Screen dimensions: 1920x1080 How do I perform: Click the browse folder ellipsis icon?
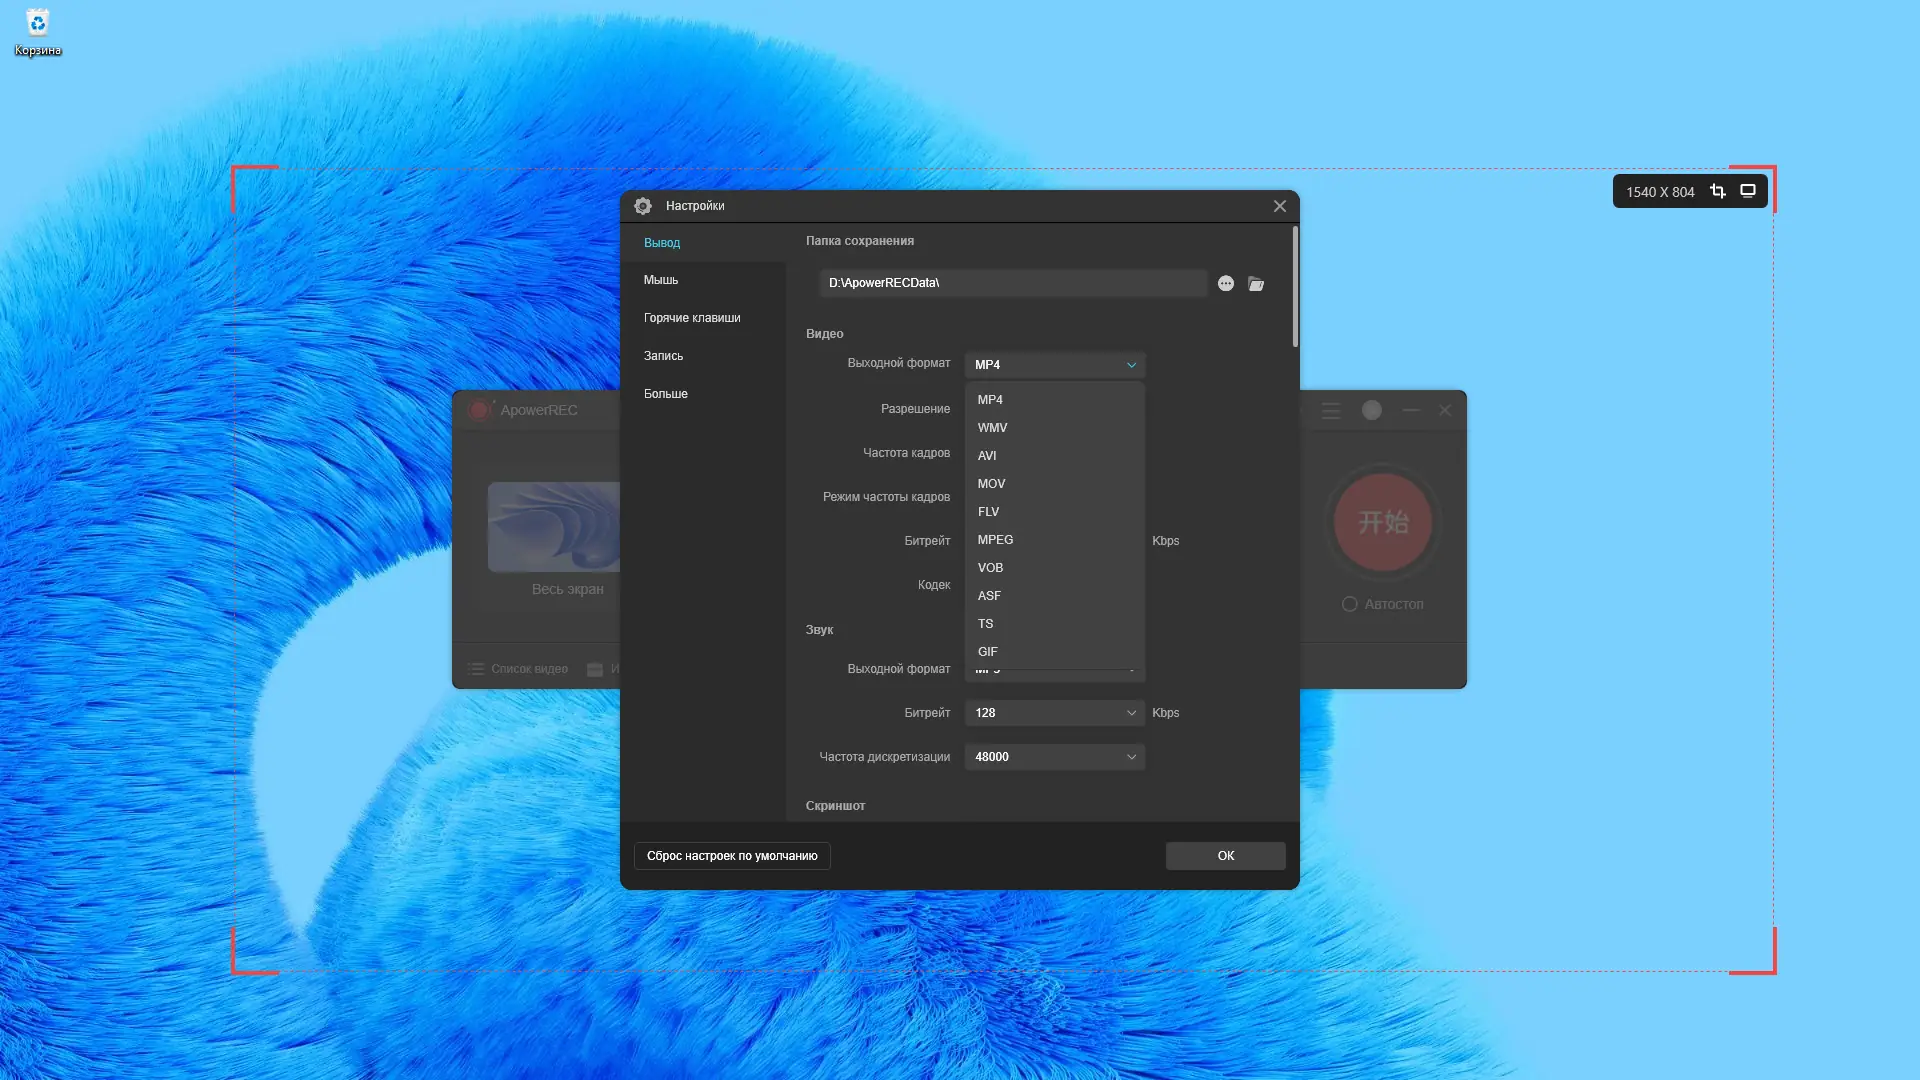pos(1226,284)
